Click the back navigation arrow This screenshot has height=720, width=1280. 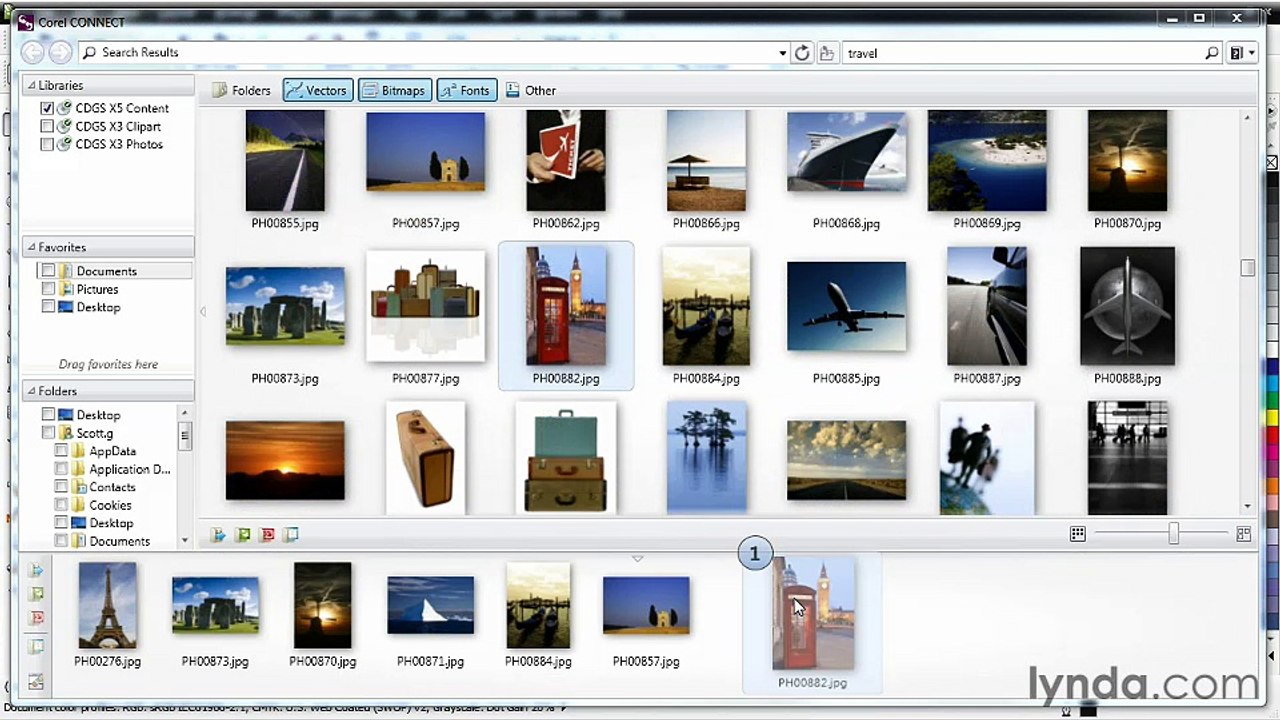(33, 53)
